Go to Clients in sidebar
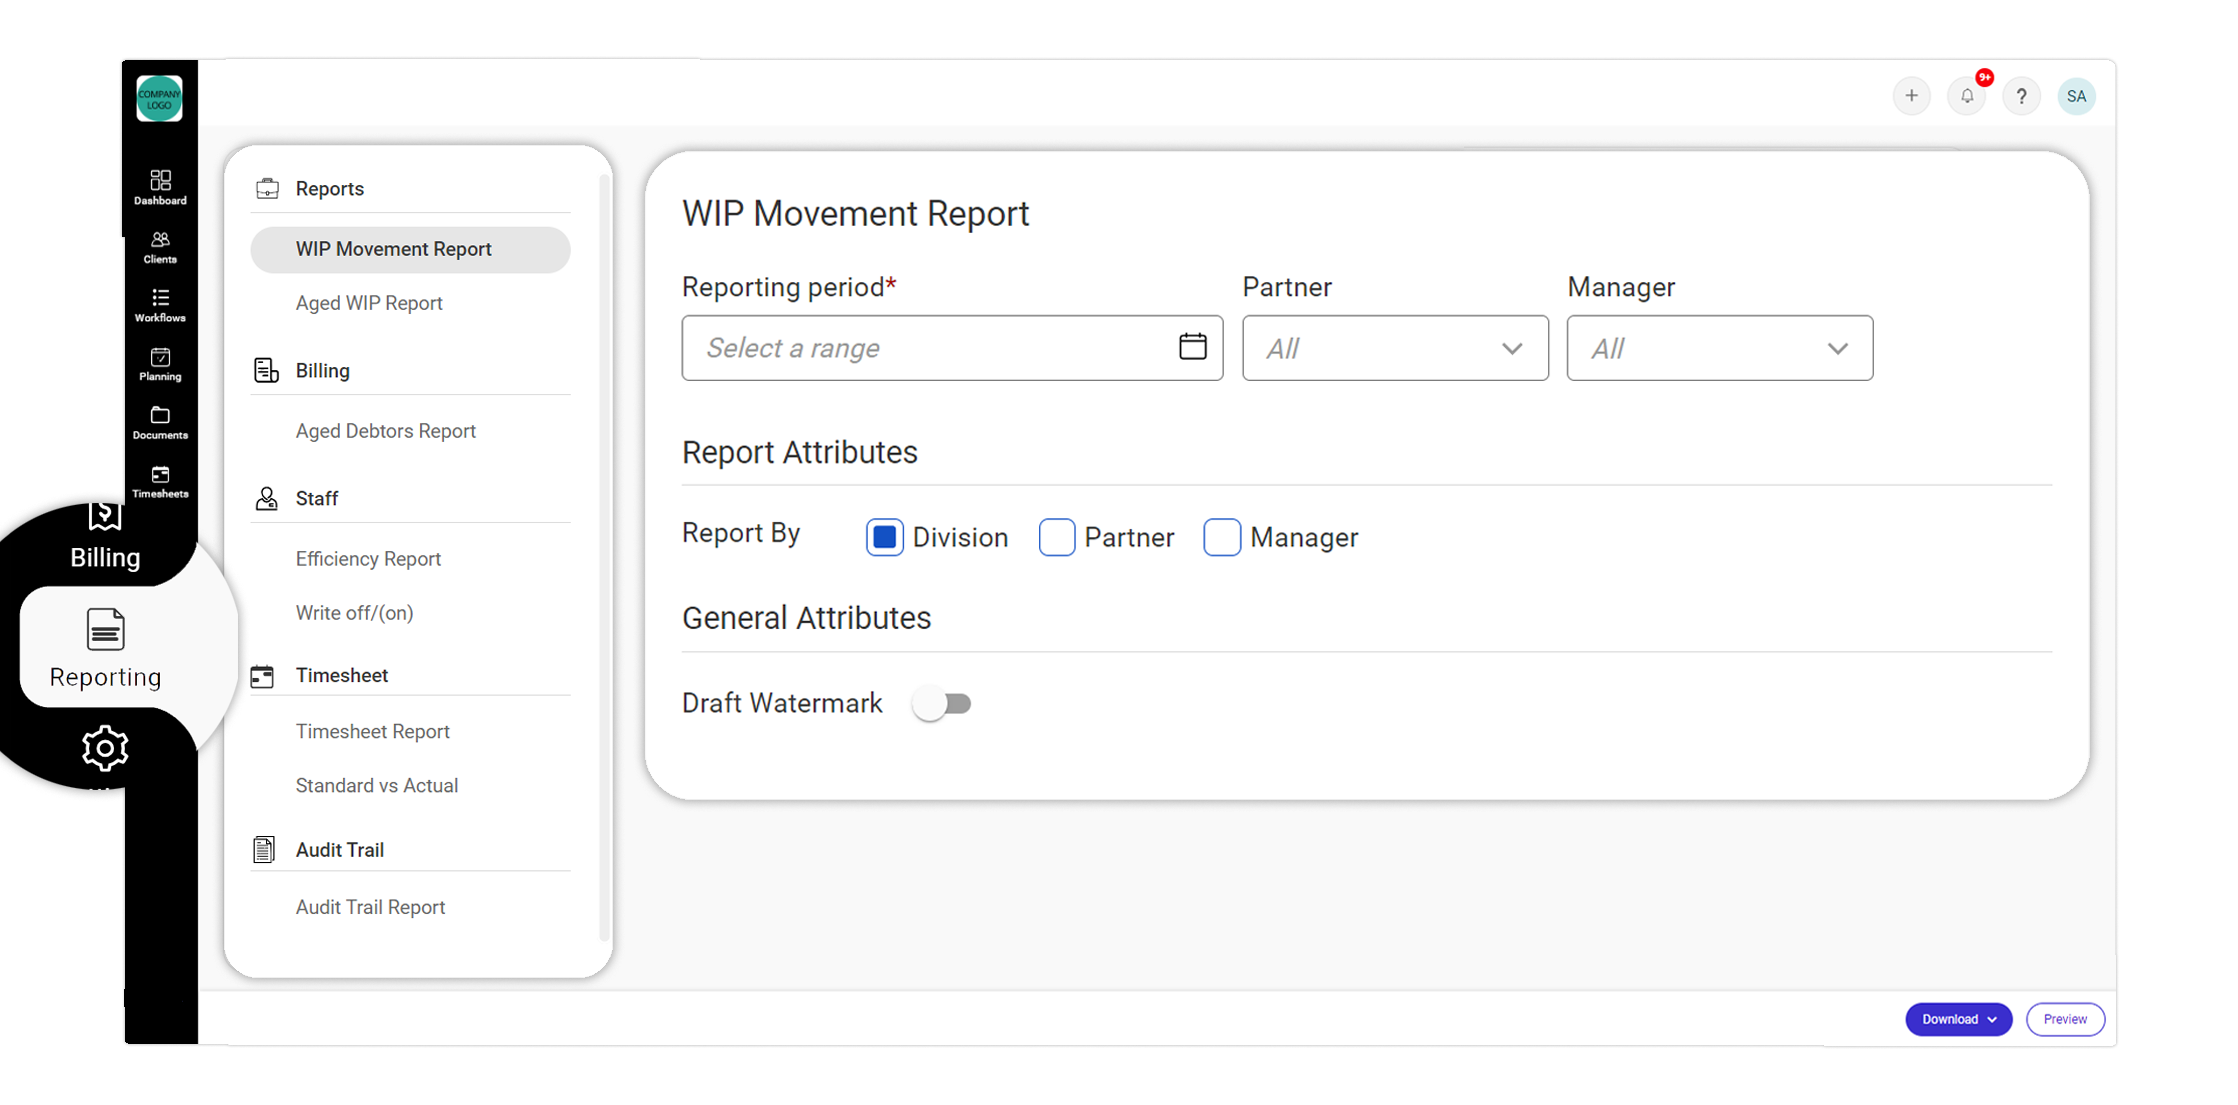 tap(160, 246)
